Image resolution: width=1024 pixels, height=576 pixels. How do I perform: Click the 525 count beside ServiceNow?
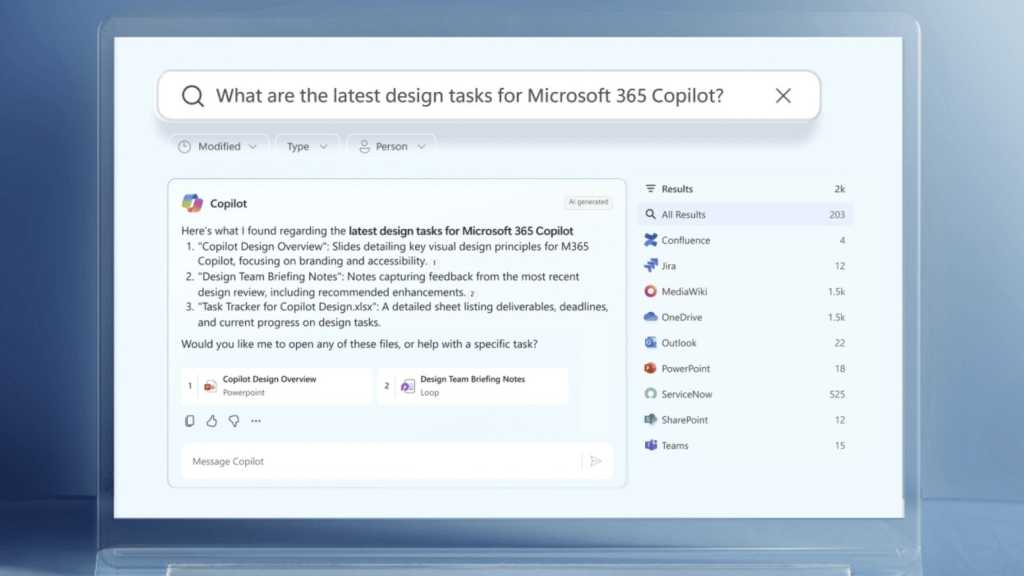tap(837, 394)
